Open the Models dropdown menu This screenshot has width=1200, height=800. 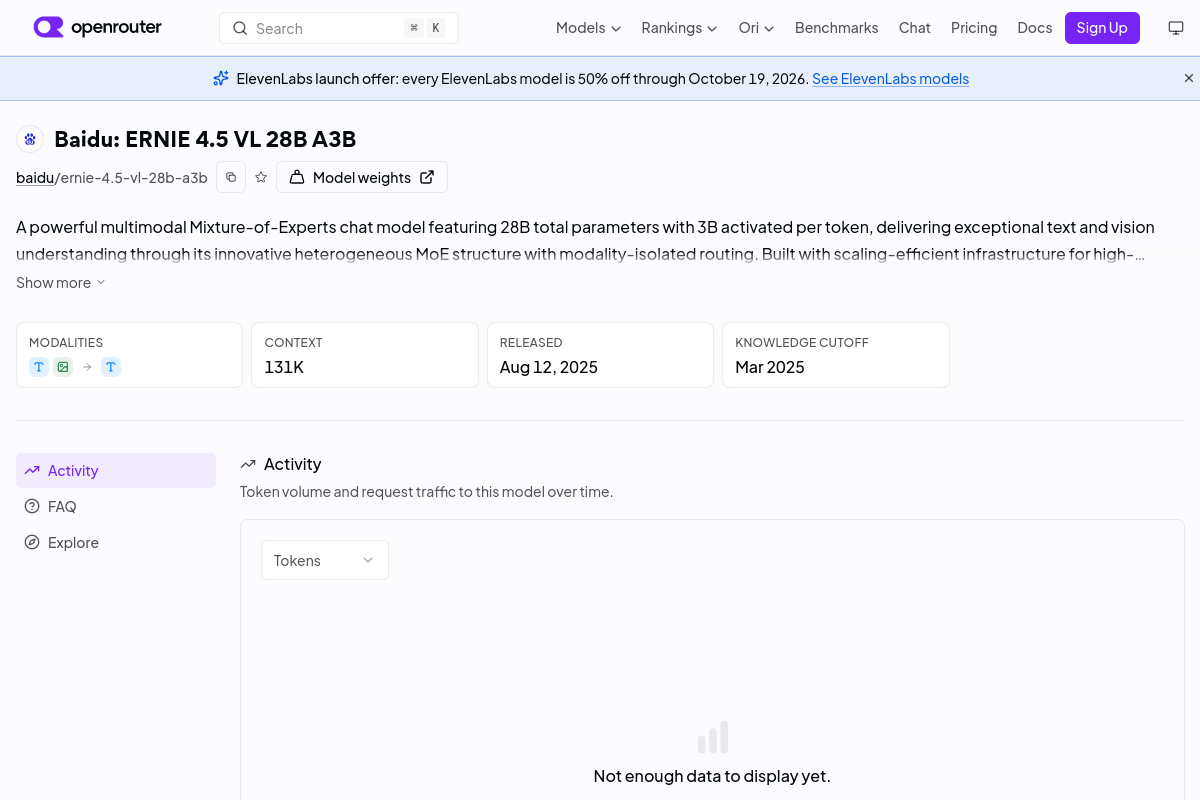click(588, 28)
